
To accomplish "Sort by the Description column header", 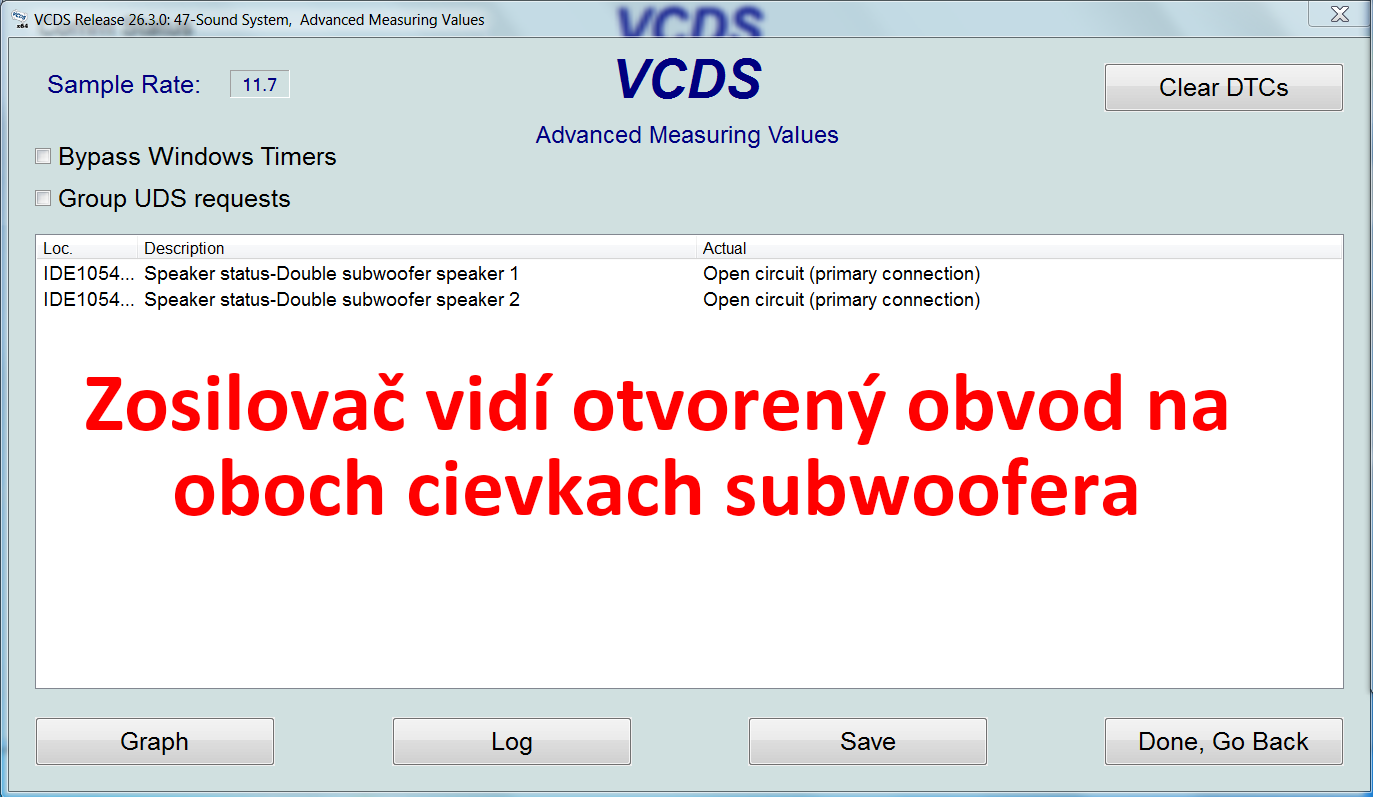I will click(x=417, y=248).
